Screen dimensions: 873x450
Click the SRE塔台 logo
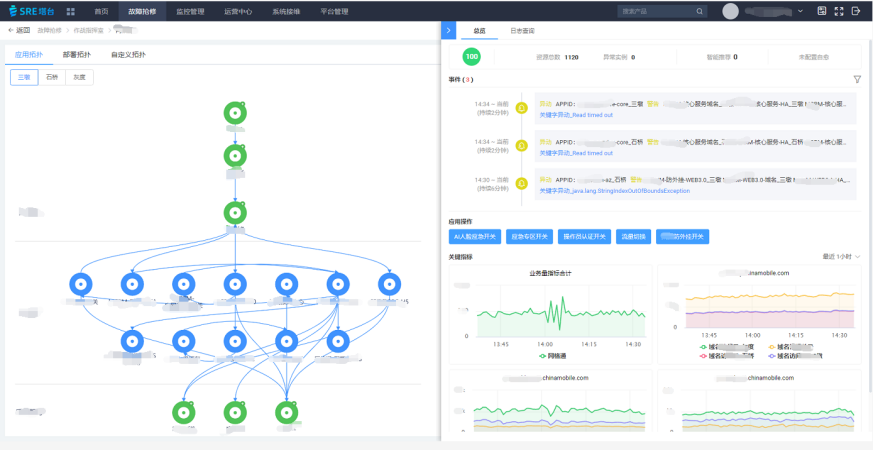click(32, 11)
